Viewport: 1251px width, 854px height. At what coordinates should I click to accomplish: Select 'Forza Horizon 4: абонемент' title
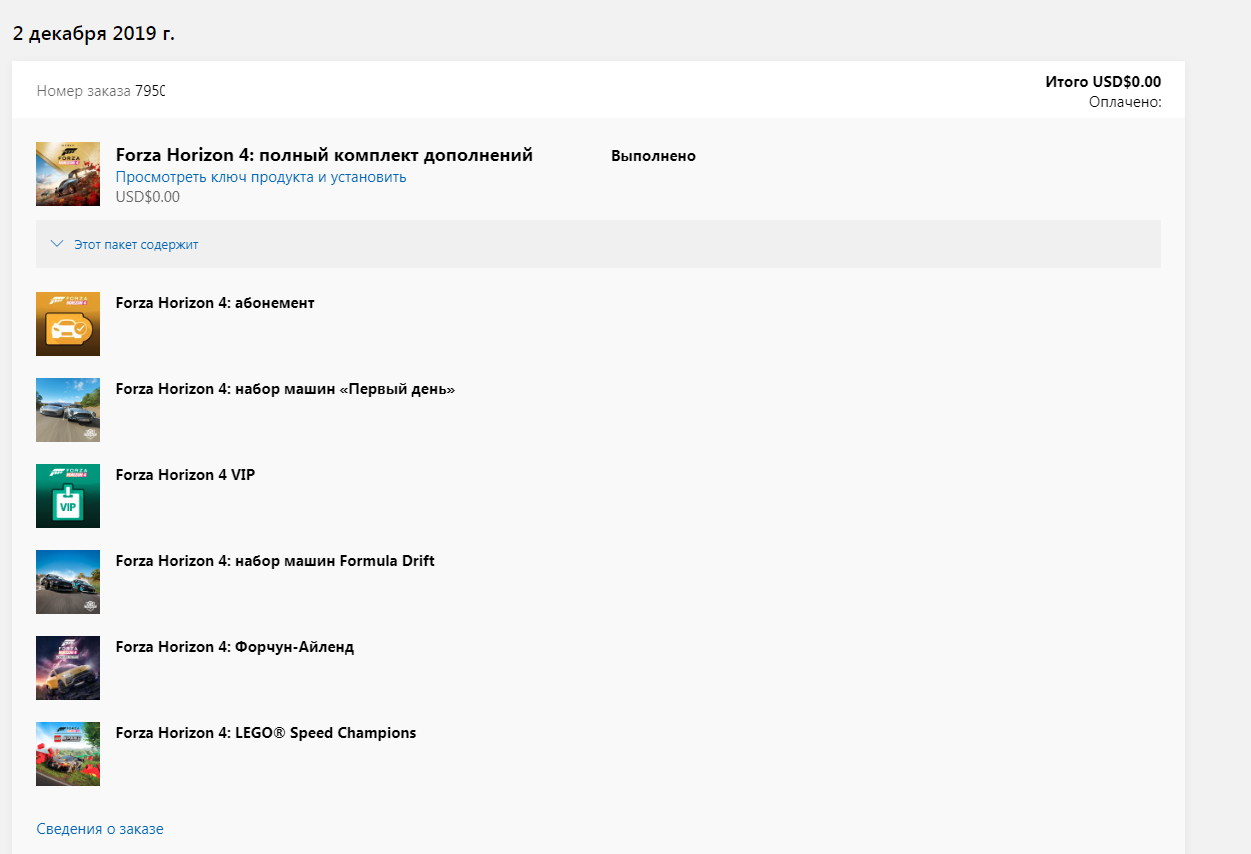pyautogui.click(x=215, y=303)
